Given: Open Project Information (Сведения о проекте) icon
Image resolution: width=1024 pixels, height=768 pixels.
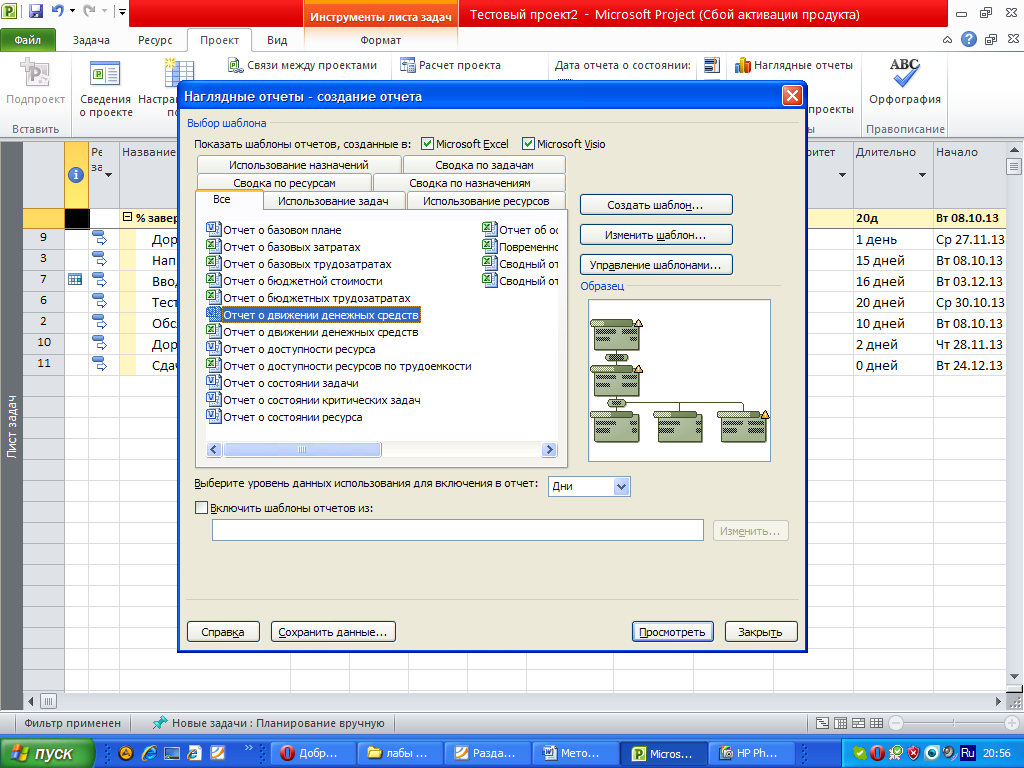Looking at the screenshot, I should 105,73.
